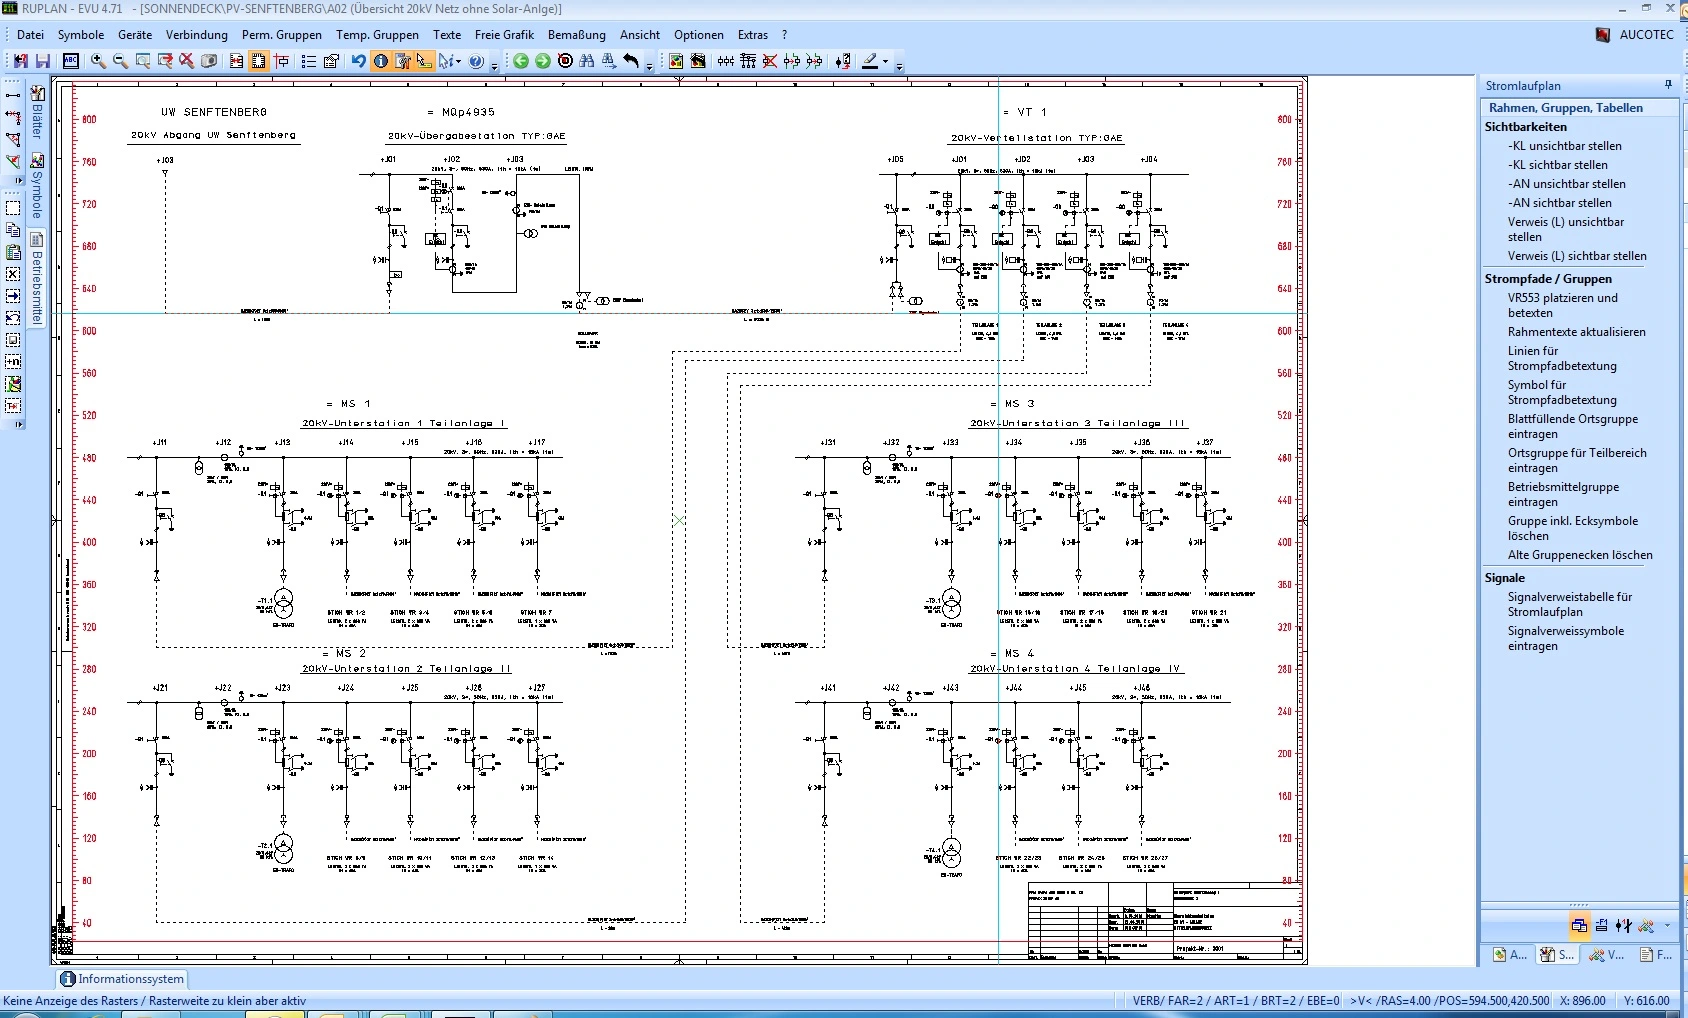Switch to the Betriebsmittel side tab

tap(37, 281)
